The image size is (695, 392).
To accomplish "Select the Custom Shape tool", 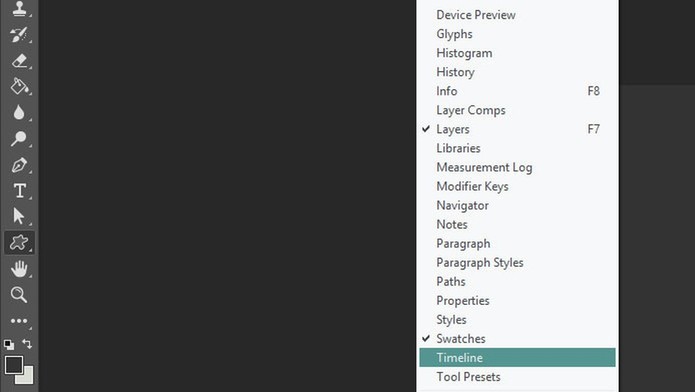I will (x=19, y=242).
